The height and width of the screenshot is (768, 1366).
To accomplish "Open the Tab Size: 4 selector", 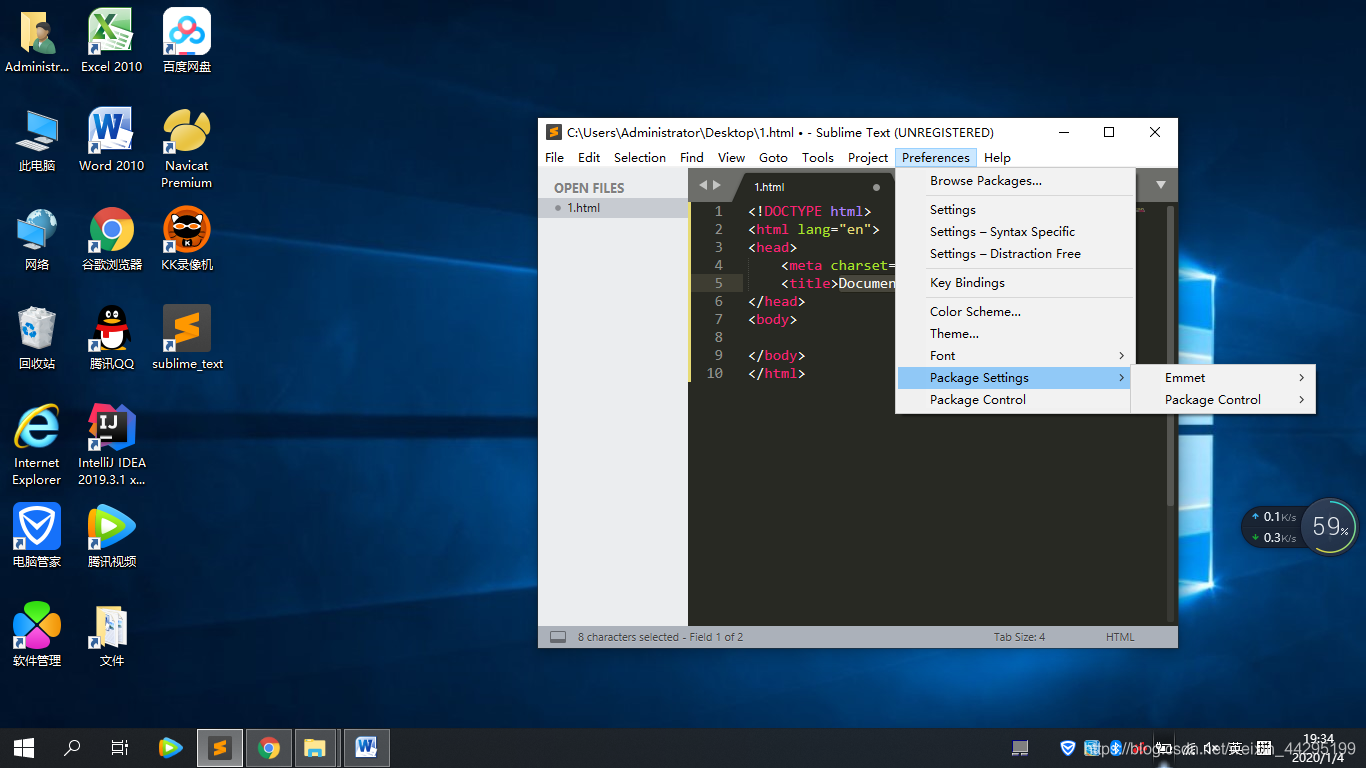I will (1019, 637).
